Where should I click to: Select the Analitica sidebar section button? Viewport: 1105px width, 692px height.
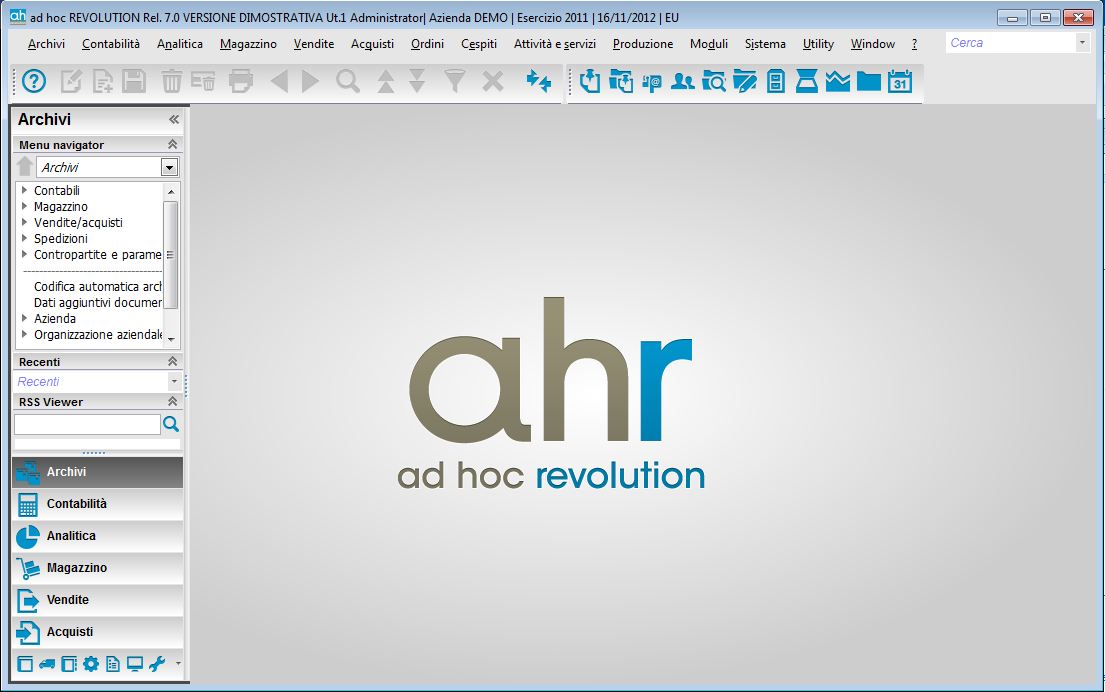point(97,536)
